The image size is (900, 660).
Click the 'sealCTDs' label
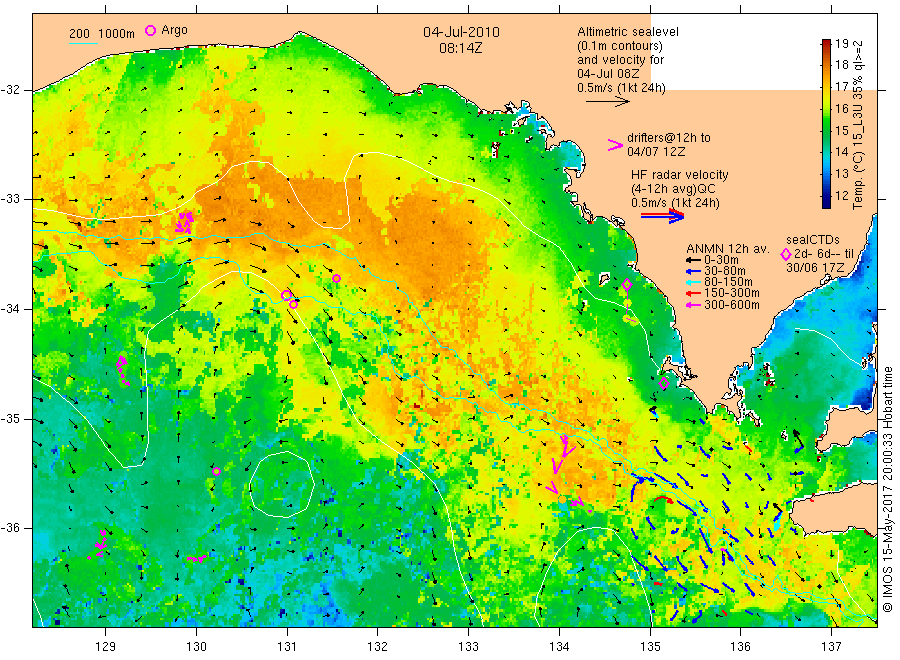pos(812,240)
